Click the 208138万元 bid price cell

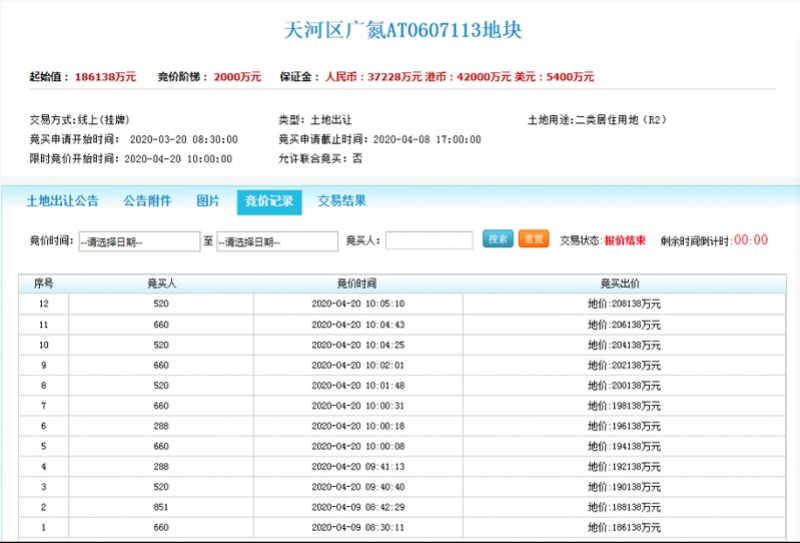pyautogui.click(x=623, y=303)
